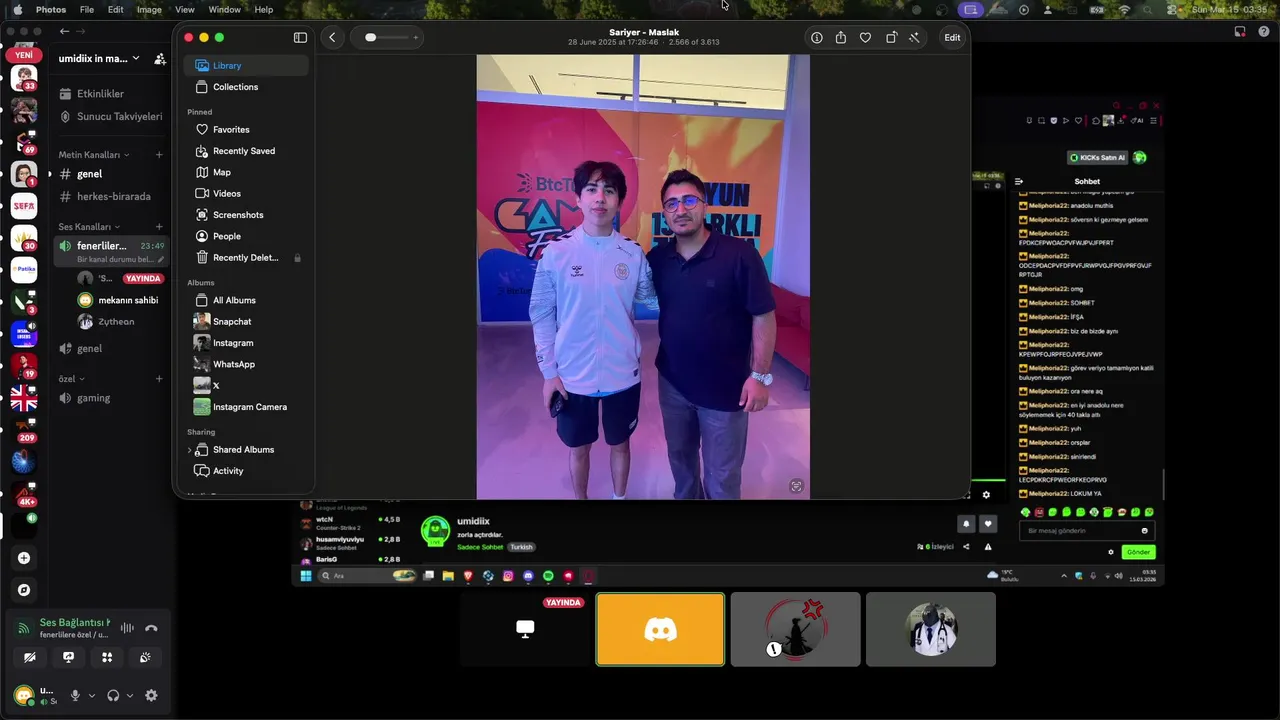Add a server in Discord
Screen dimensions: 1280x720
click(x=24, y=558)
